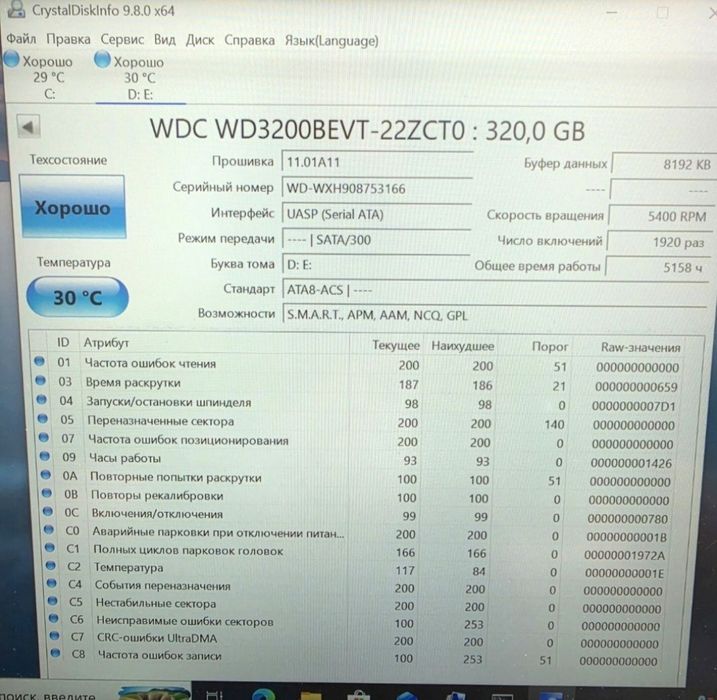
Task: Open the Язык(Language) menu
Action: [x=332, y=41]
